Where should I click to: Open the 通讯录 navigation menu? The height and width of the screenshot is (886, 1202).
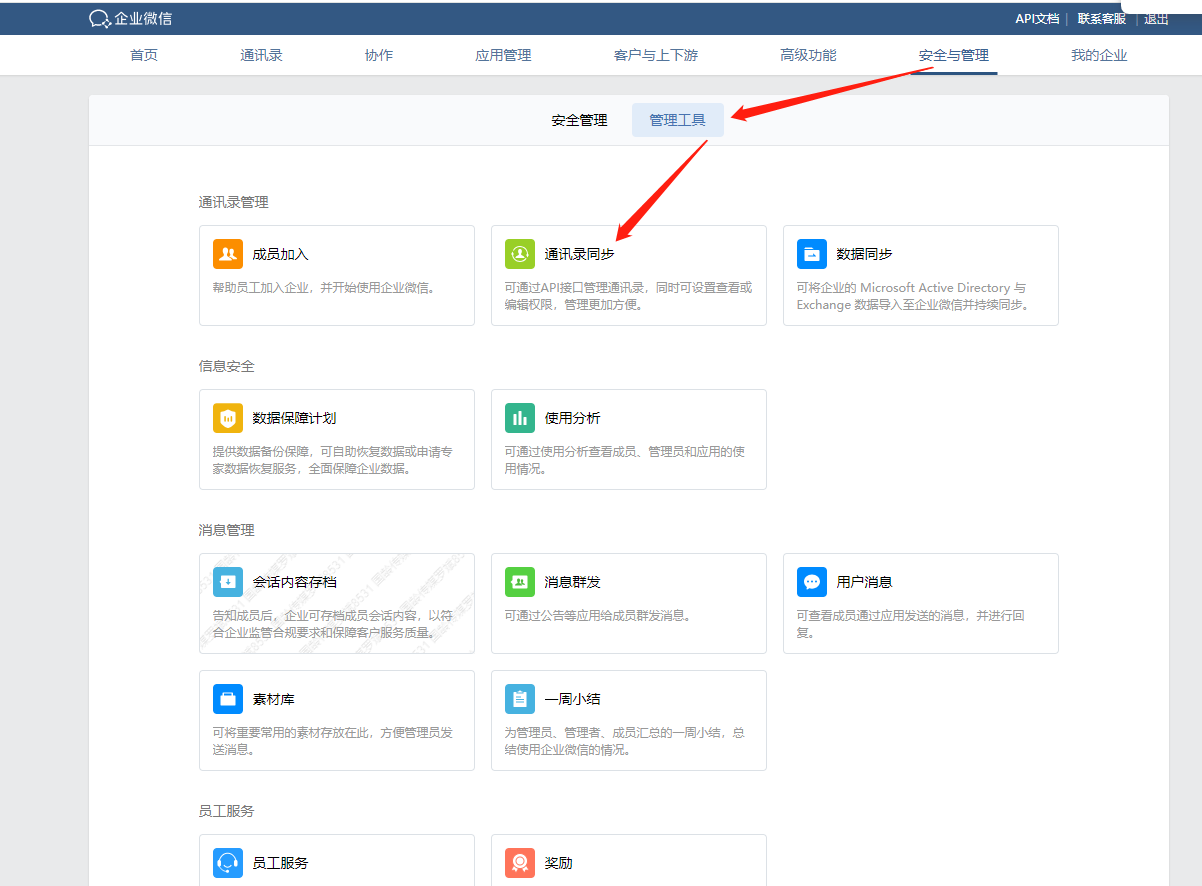[x=261, y=55]
